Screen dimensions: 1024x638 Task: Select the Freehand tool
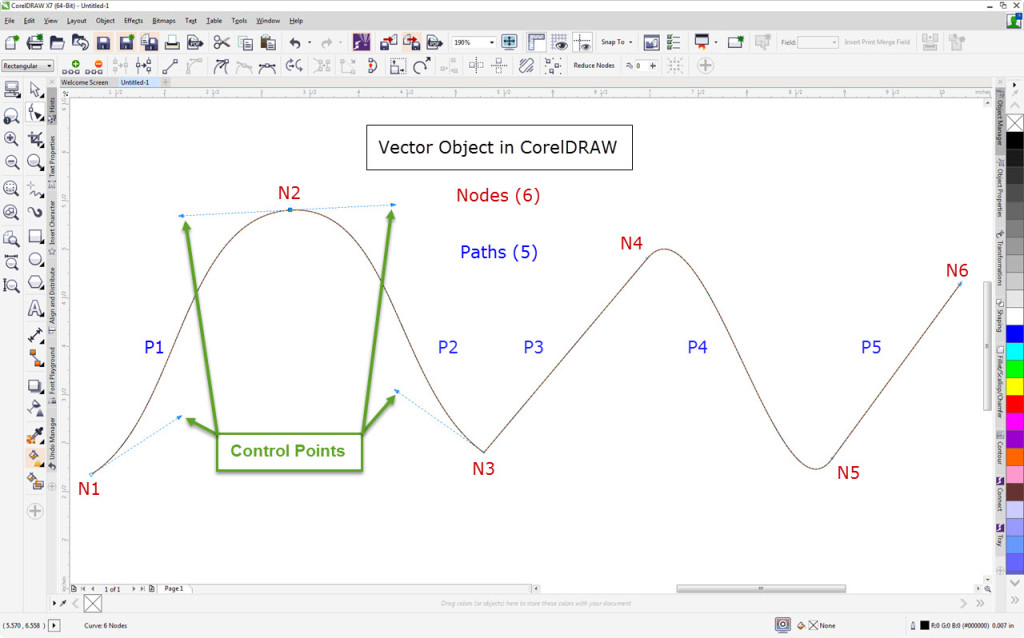click(35, 189)
